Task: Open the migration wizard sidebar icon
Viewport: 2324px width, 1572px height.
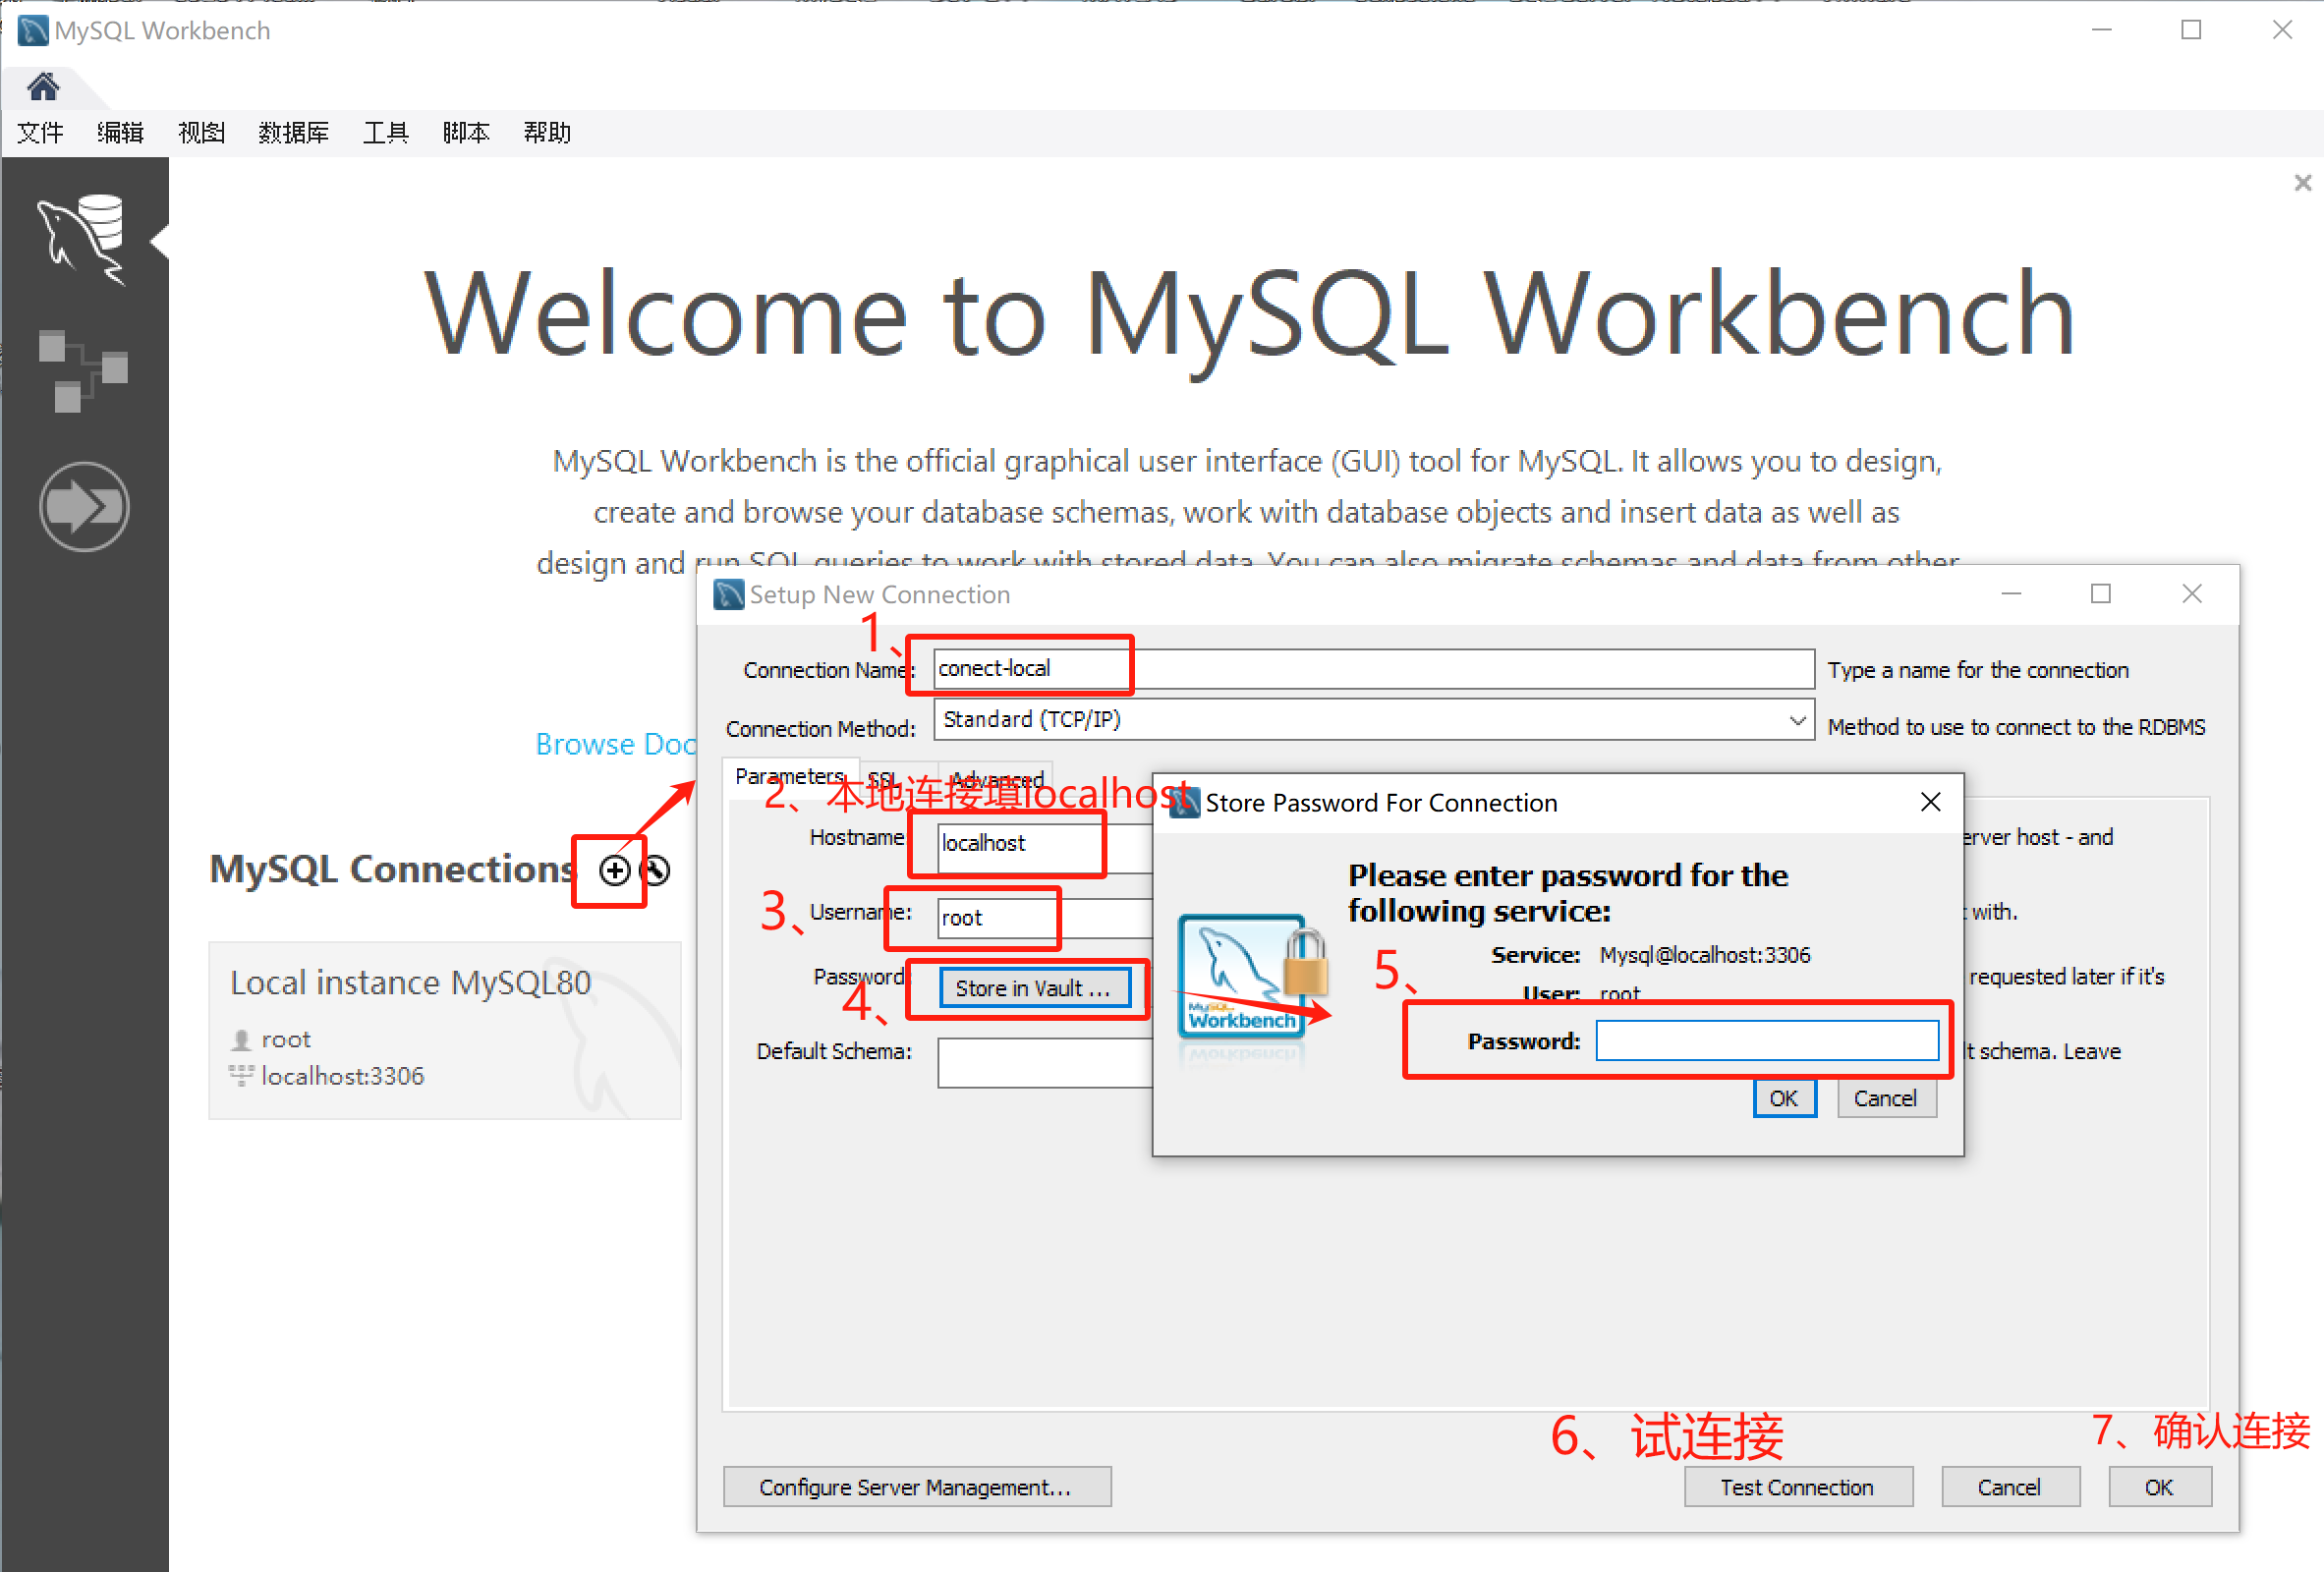Action: (83, 507)
